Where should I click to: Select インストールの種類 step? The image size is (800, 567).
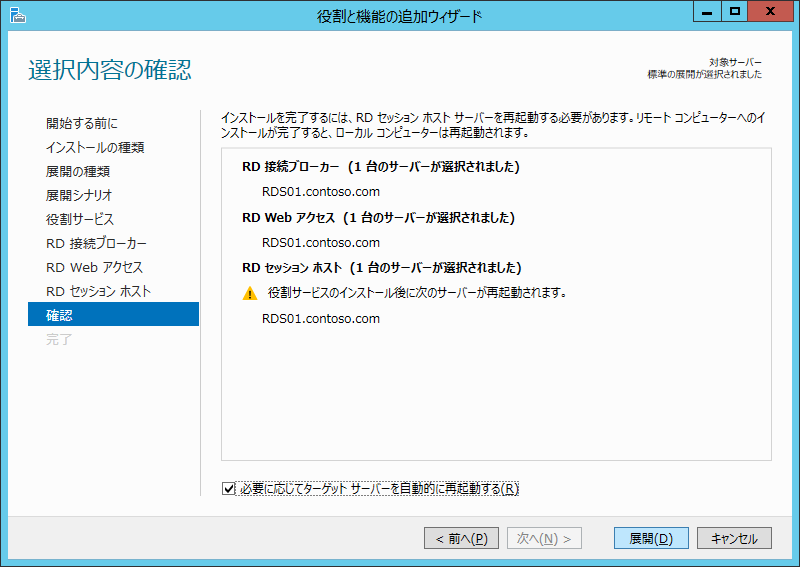click(95, 148)
